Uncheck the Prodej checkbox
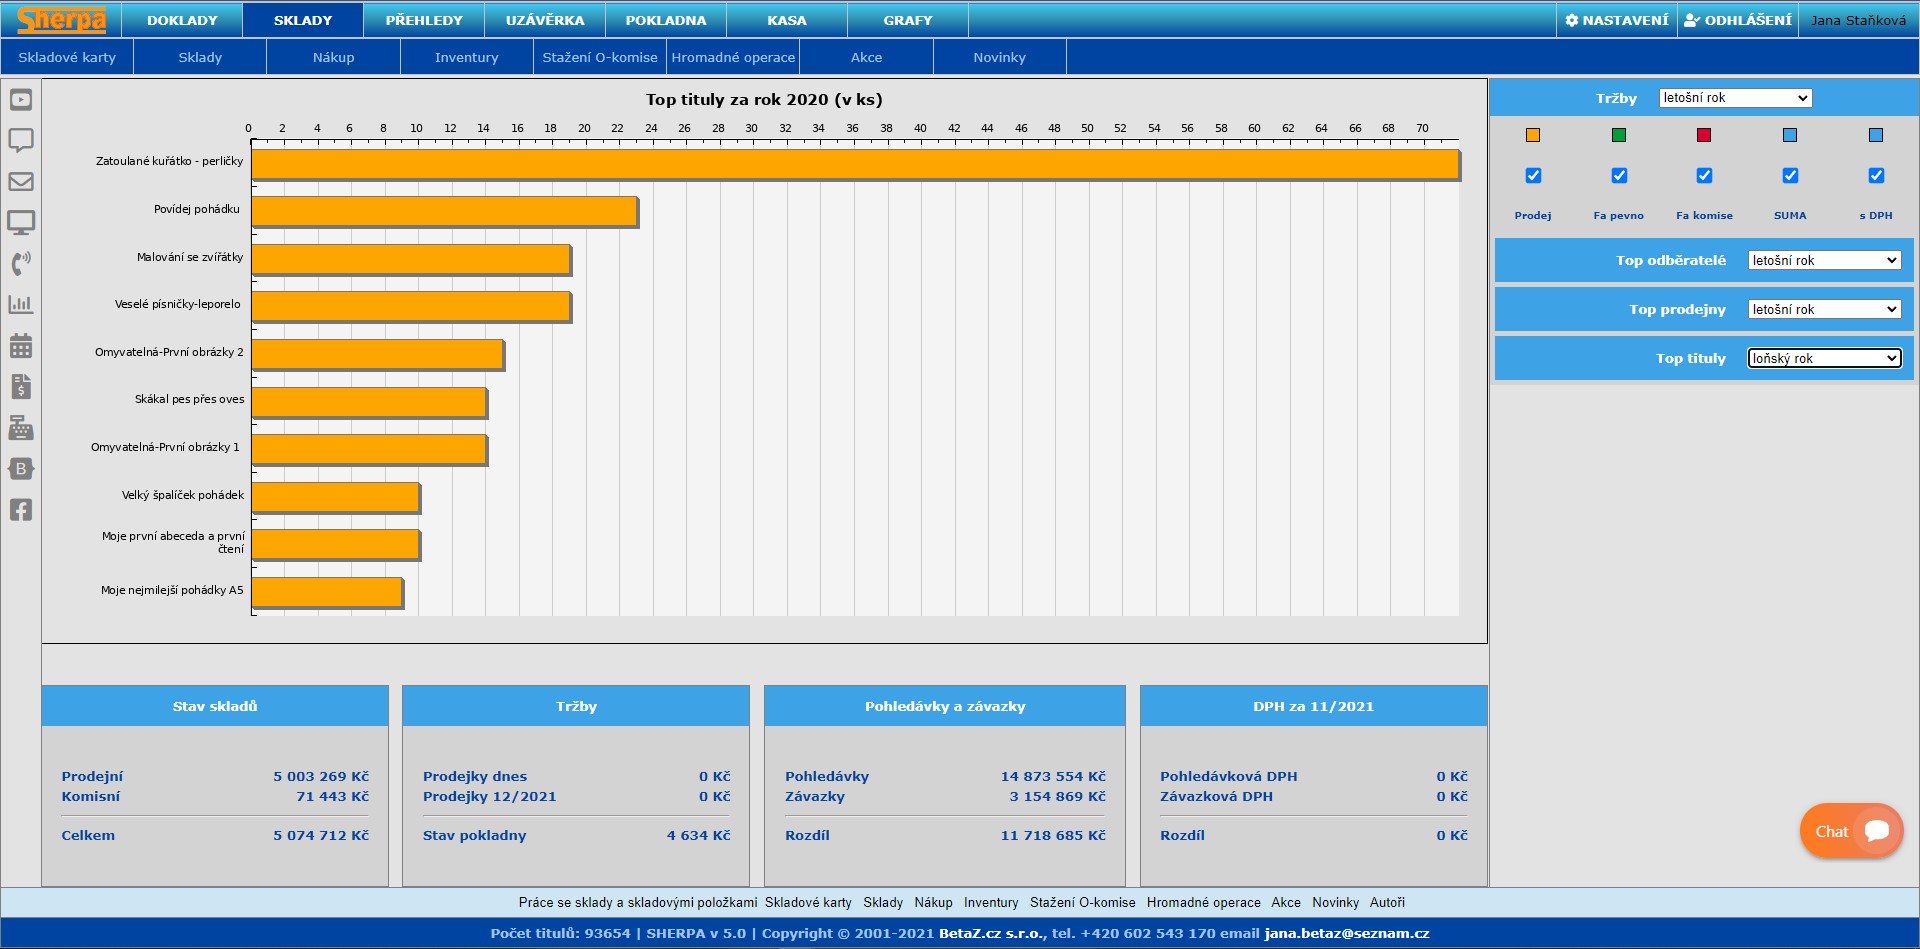Image resolution: width=1920 pixels, height=949 pixels. 1533,176
